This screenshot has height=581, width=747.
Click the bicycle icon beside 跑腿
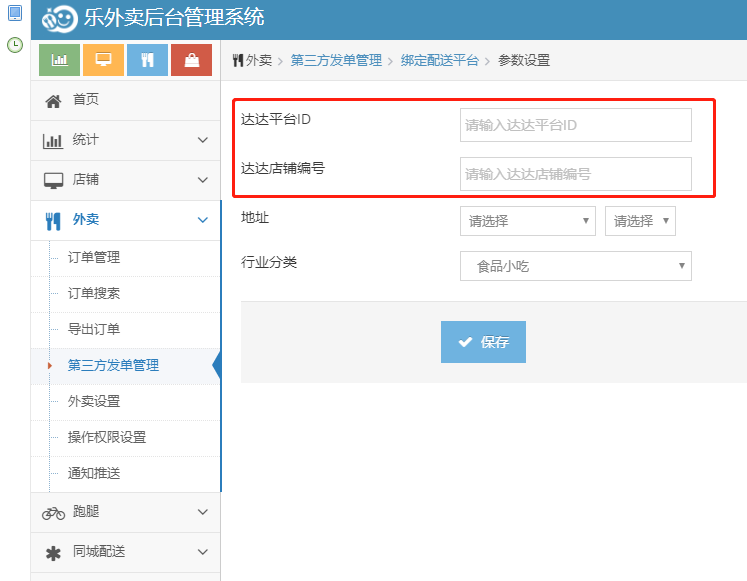tap(53, 513)
